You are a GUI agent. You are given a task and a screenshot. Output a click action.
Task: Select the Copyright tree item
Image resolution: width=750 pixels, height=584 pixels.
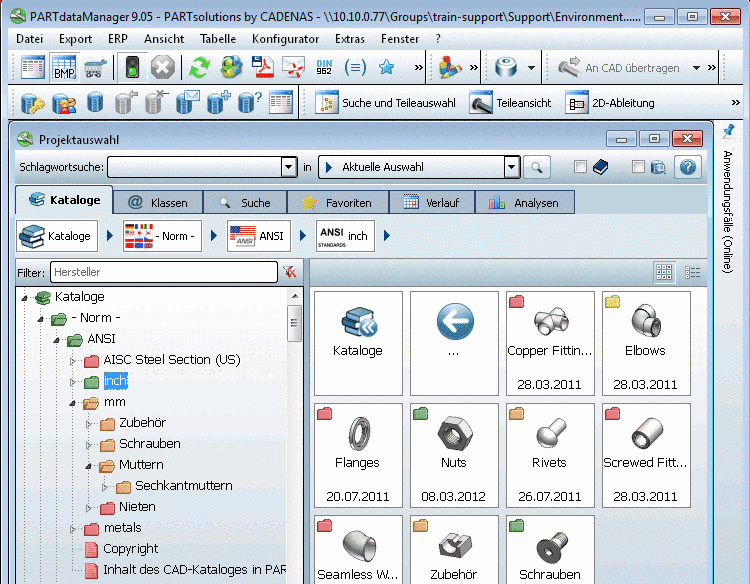pos(130,549)
